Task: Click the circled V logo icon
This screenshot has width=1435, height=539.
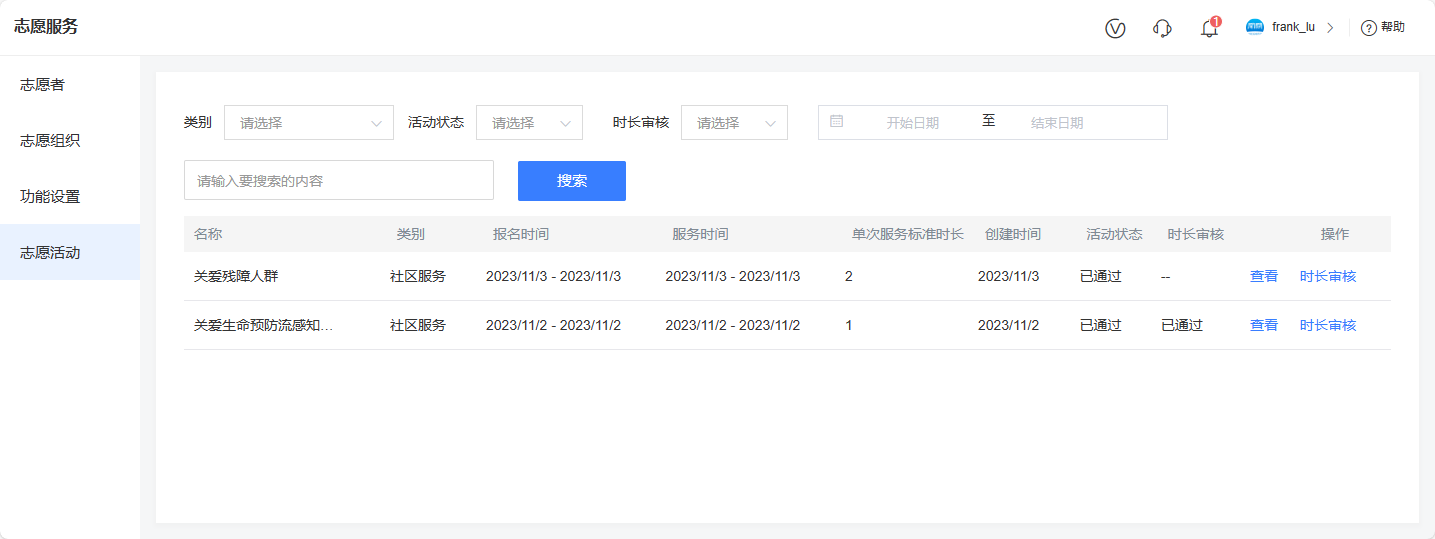Action: pos(1115,28)
